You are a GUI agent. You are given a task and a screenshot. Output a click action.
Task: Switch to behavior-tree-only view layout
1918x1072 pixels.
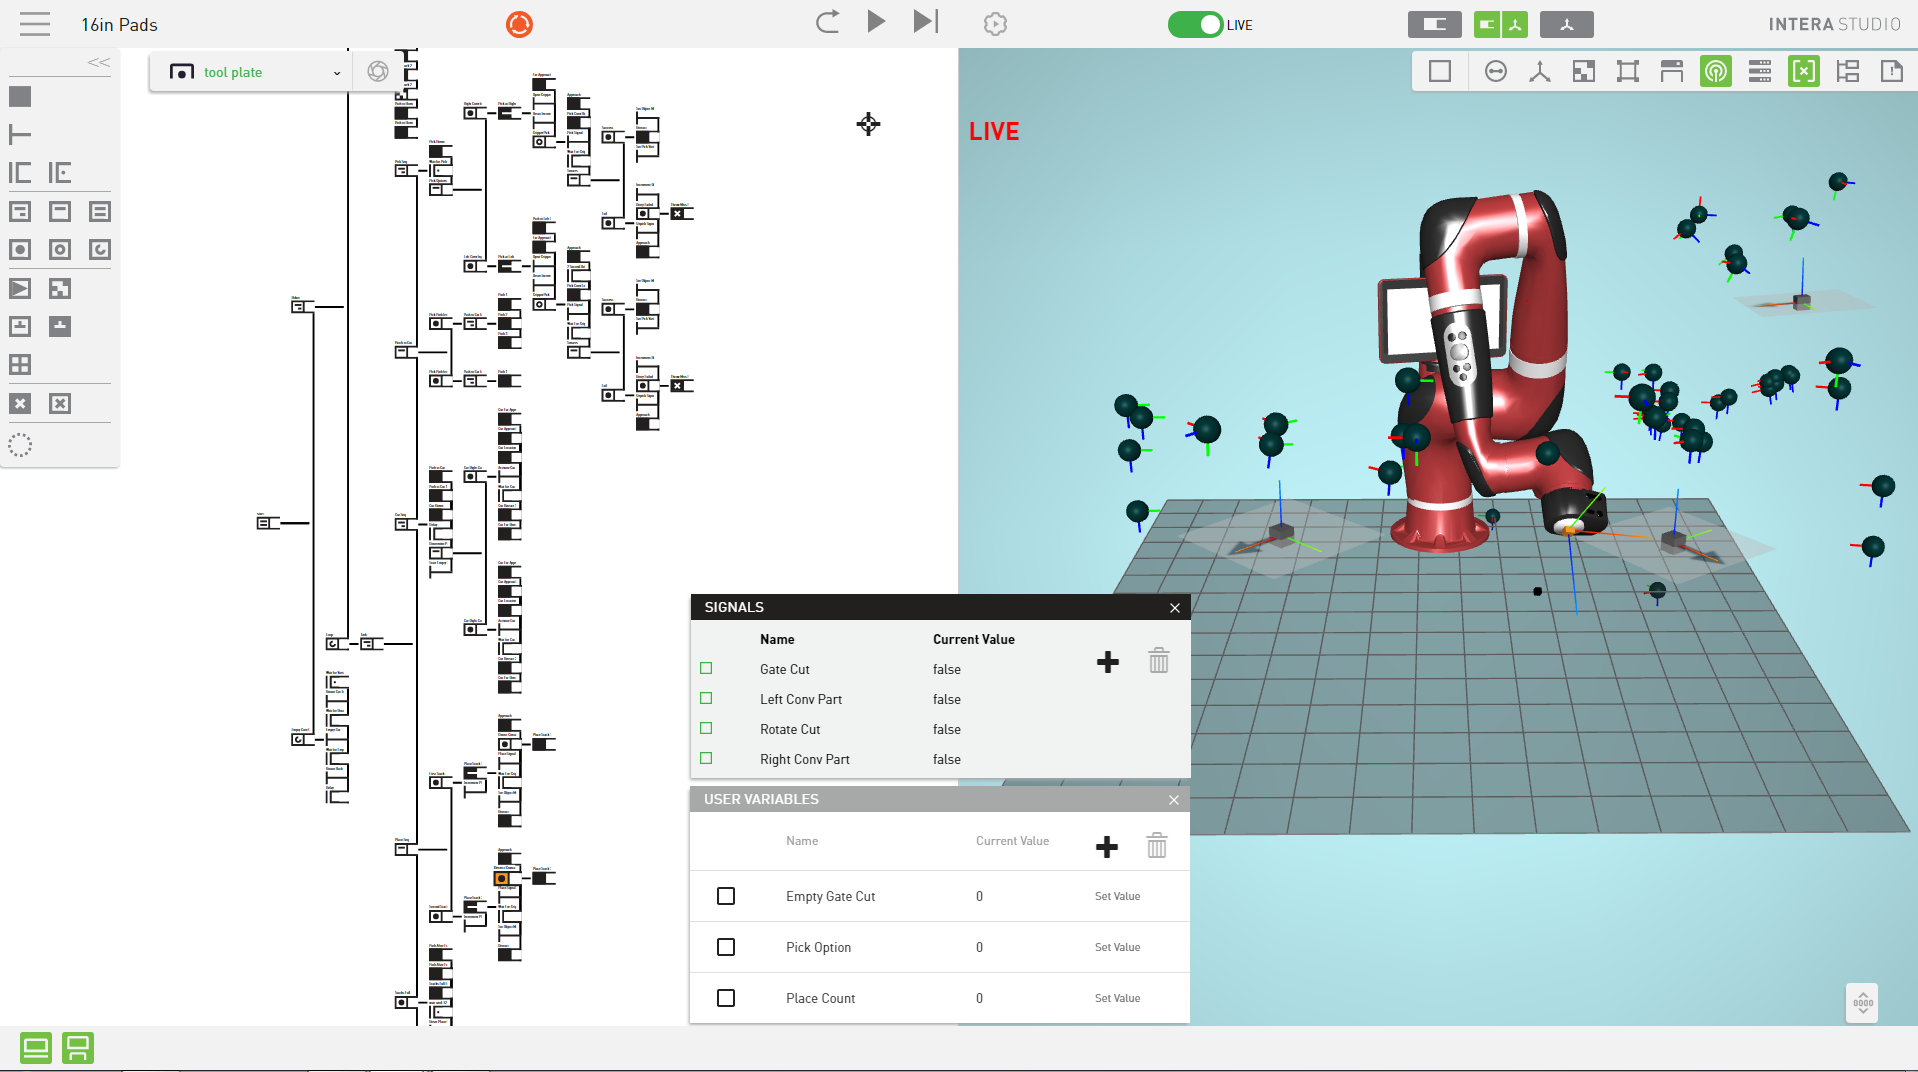click(x=1434, y=24)
